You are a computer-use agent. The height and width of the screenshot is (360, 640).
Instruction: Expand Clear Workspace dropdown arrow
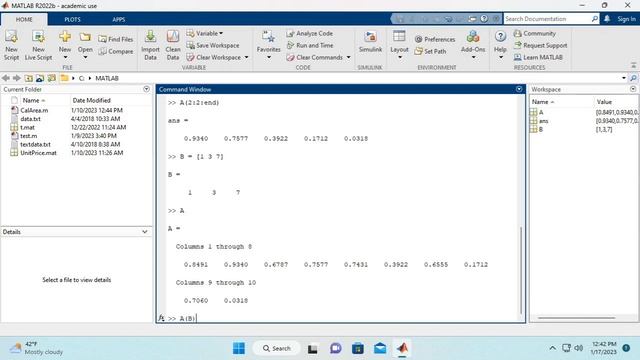(x=246, y=58)
